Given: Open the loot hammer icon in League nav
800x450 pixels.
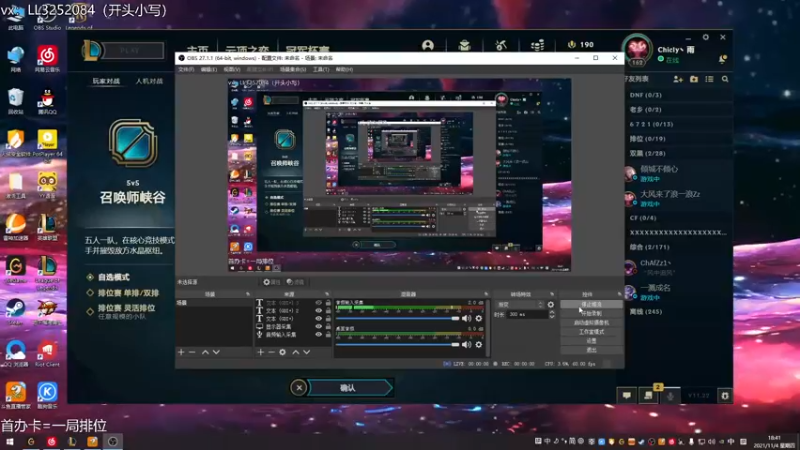Looking at the screenshot, I should pos(501,45).
